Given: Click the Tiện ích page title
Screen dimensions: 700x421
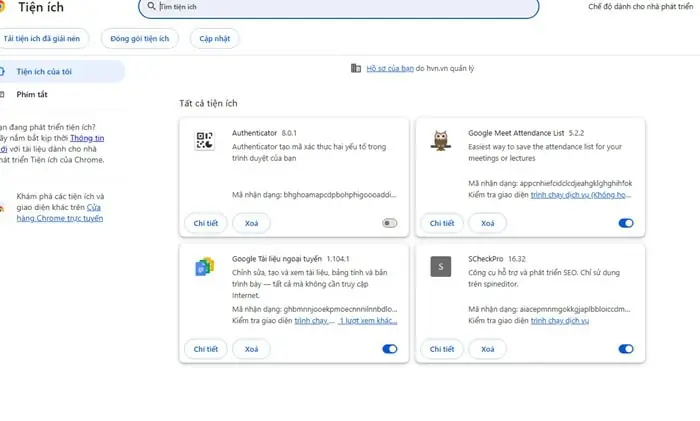Looking at the screenshot, I should pos(41,7).
